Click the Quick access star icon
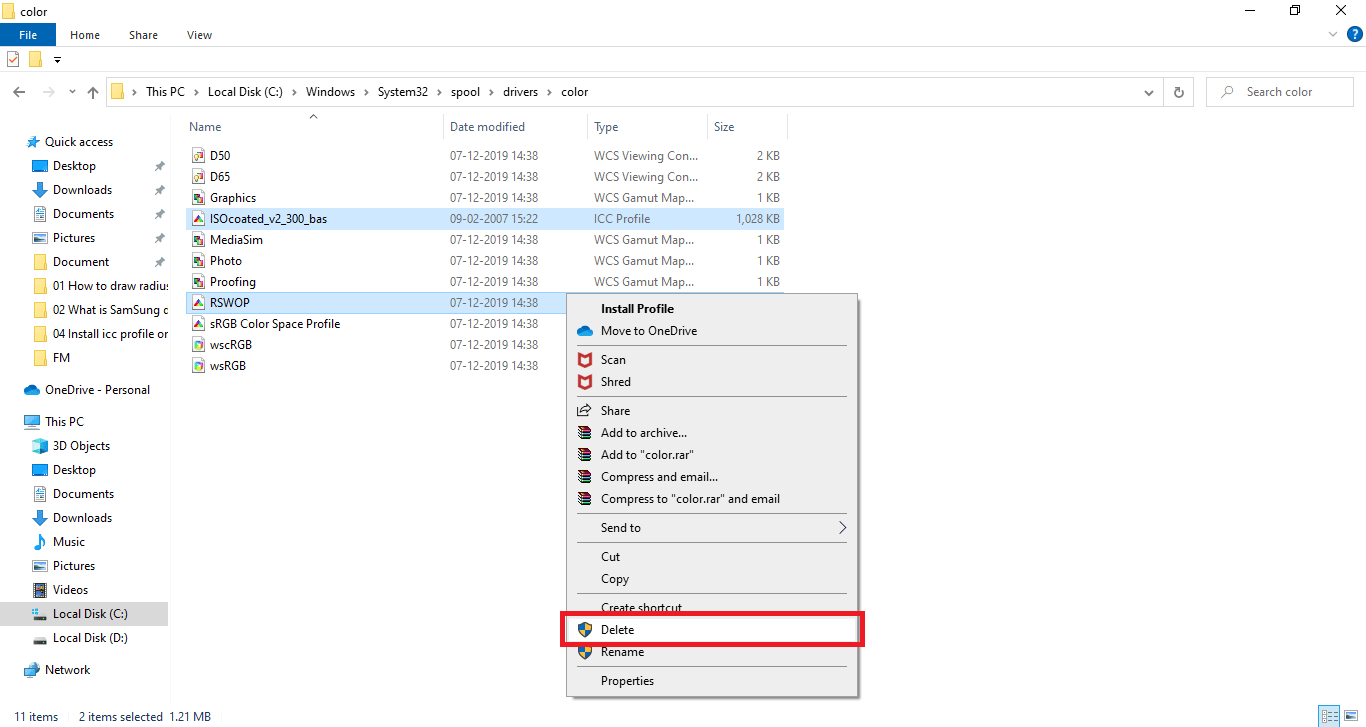The image size is (1366, 727). click(33, 142)
